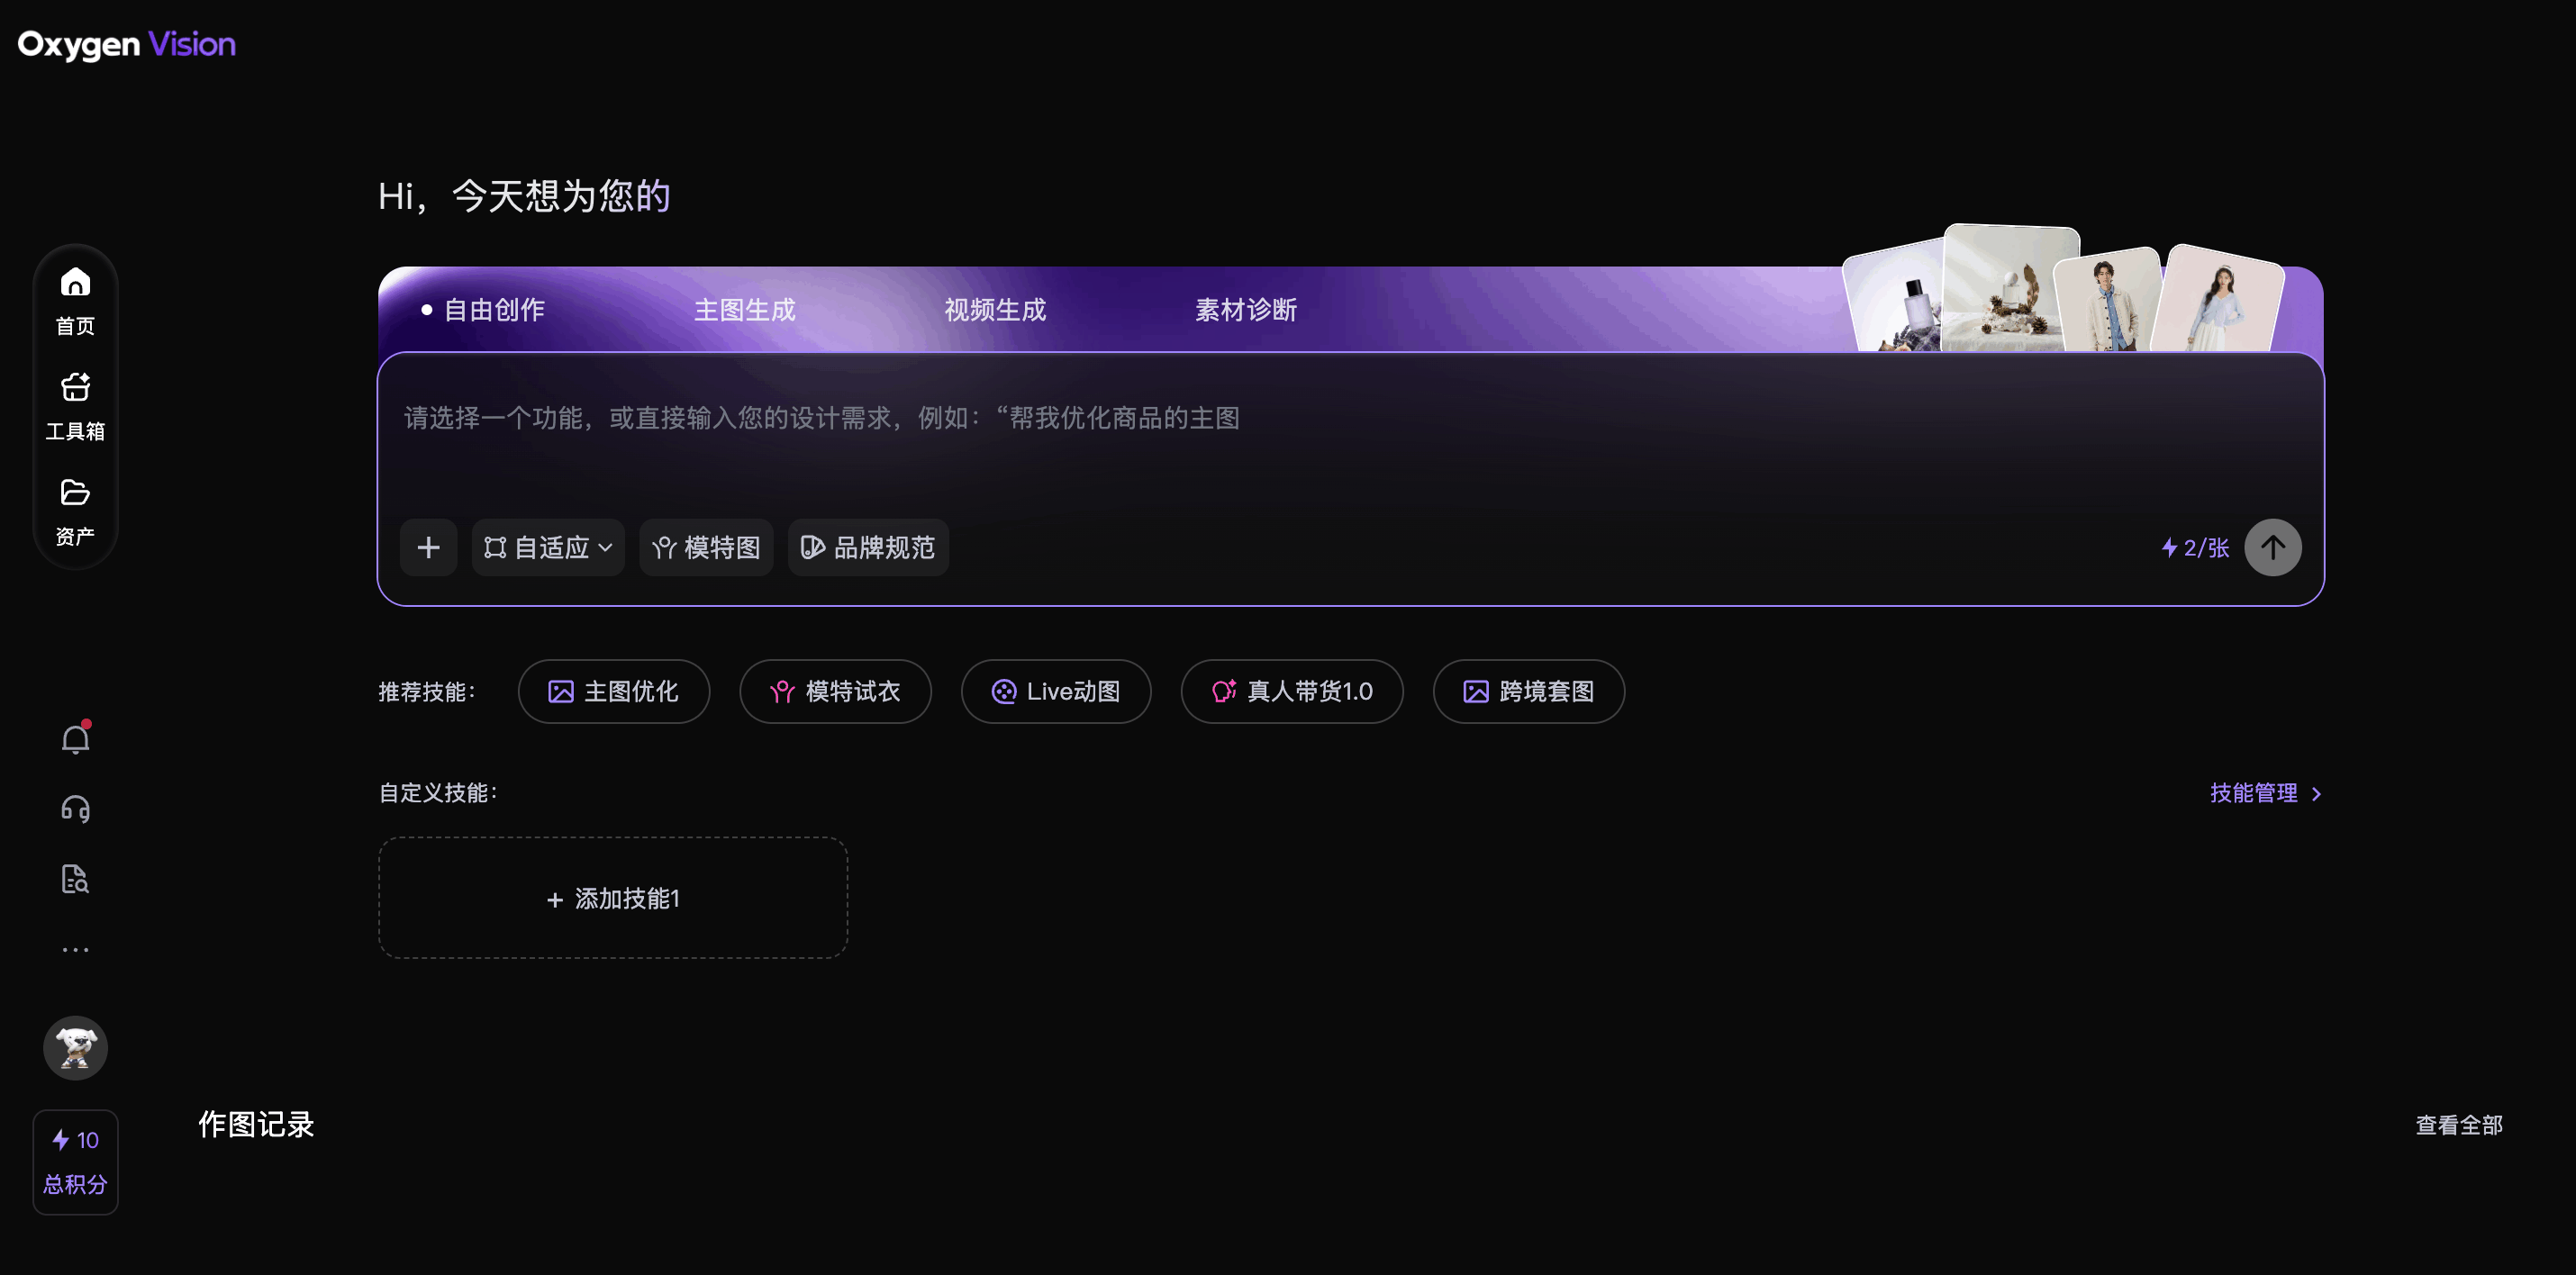Choose the 主图优化 recommended skill
The width and height of the screenshot is (2576, 1275).
click(614, 691)
